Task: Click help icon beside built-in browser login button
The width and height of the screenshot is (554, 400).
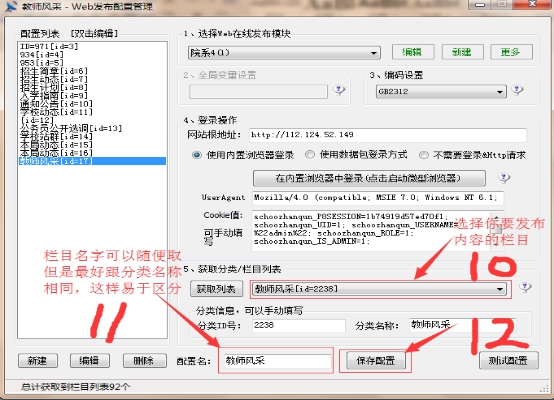Action: click(504, 178)
